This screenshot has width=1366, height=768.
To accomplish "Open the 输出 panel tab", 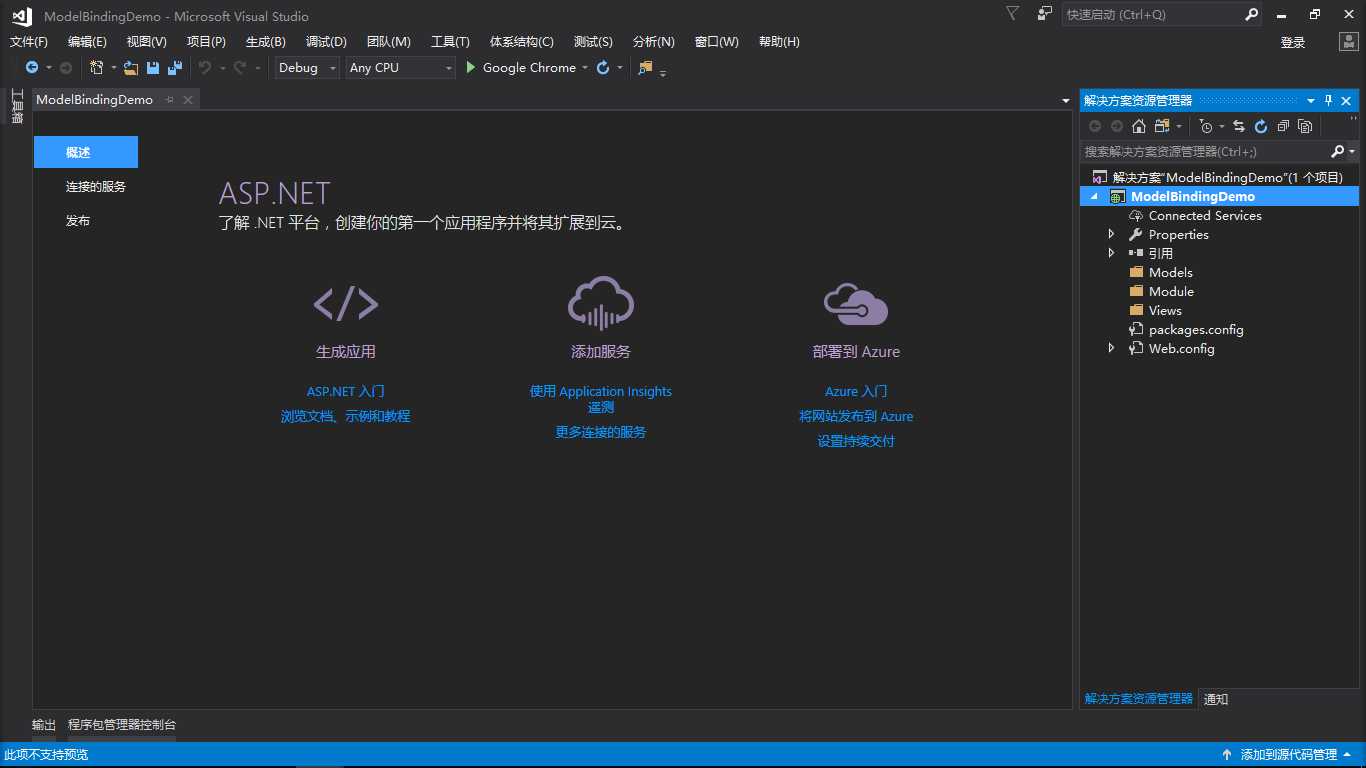I will (44, 724).
